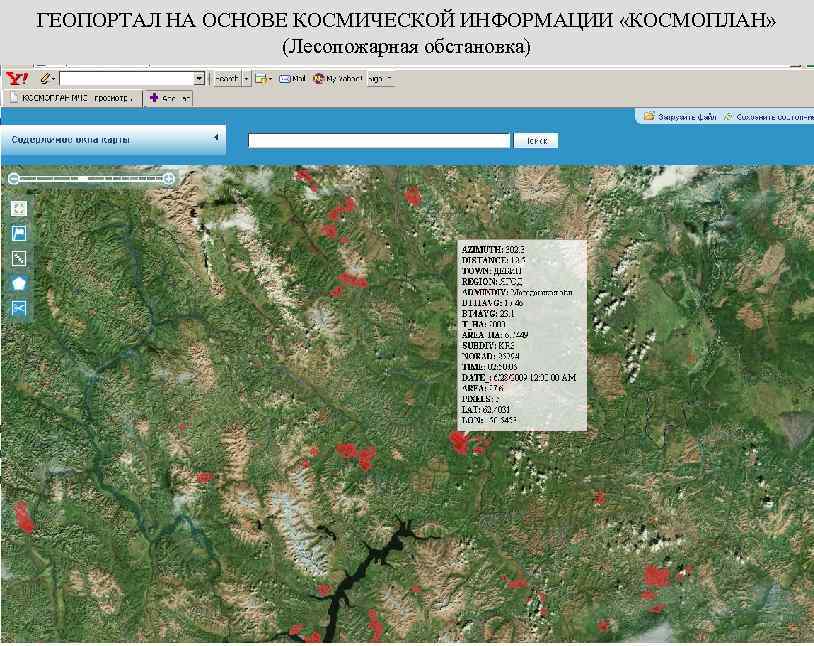Click the map zoom slider handle
Screen dimensions: 814x646
(x=82, y=179)
